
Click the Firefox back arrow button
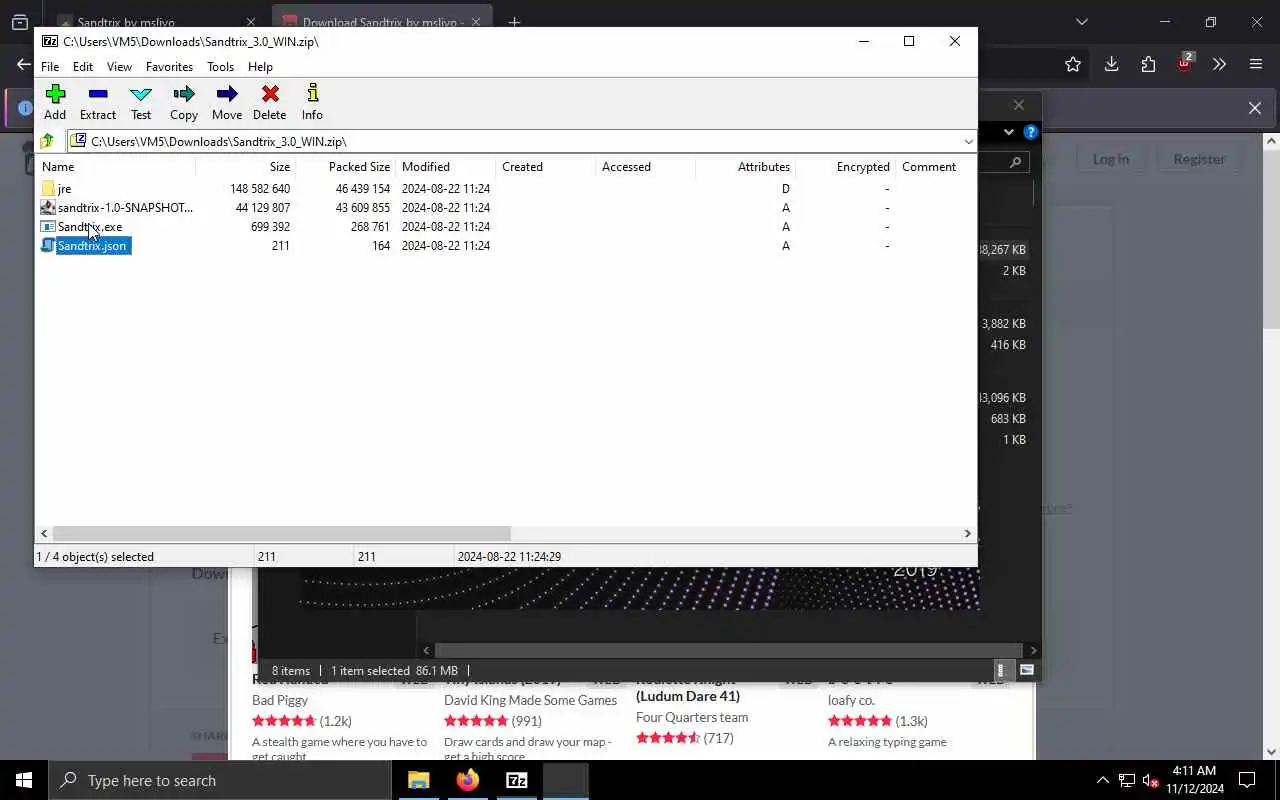tap(22, 64)
